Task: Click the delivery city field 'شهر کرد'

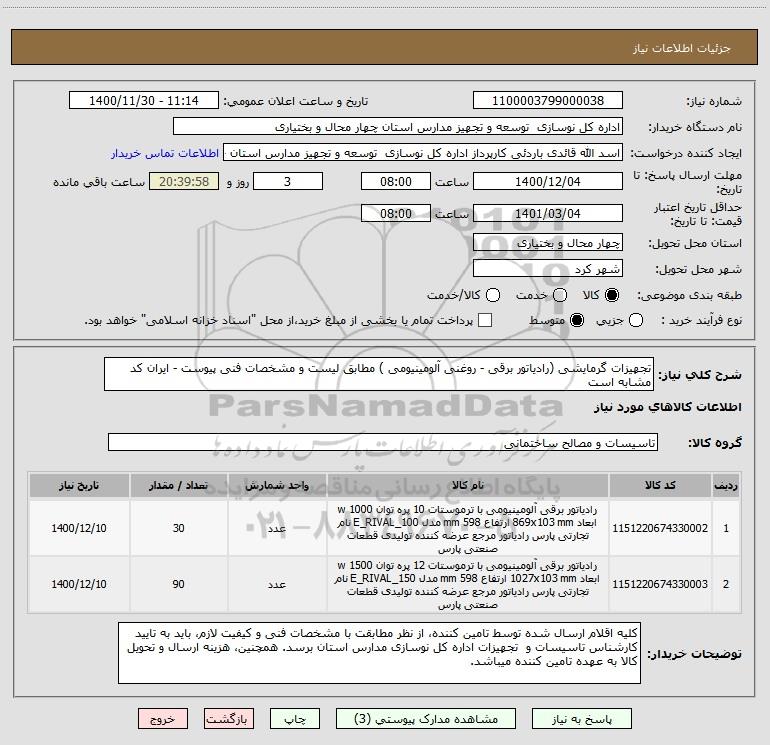Action: [x=548, y=268]
